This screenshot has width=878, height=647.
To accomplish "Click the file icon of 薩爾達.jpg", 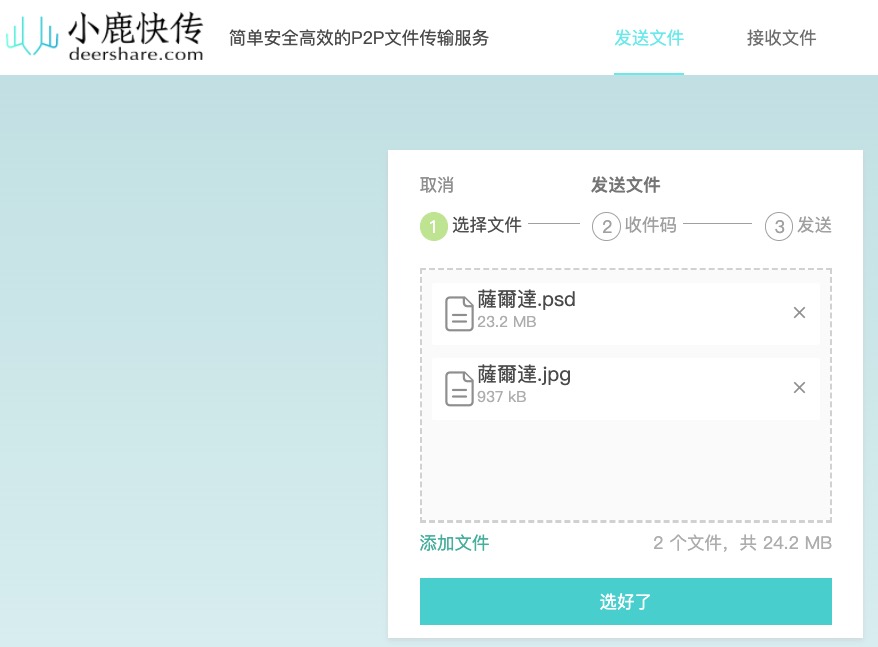I will (x=459, y=388).
